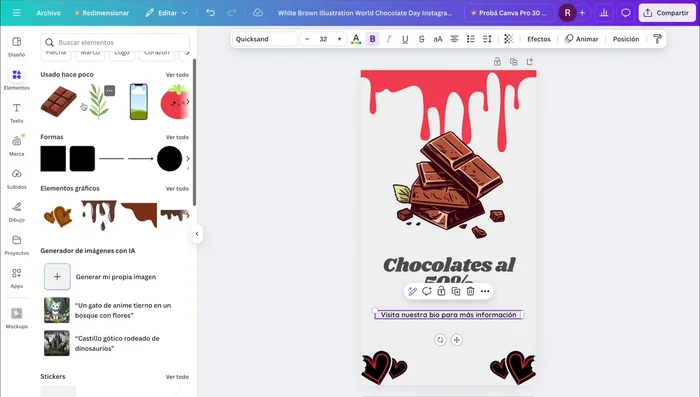Screen dimensions: 700x397
Task: Click the Probá Canva Pro button
Action: click(x=509, y=13)
